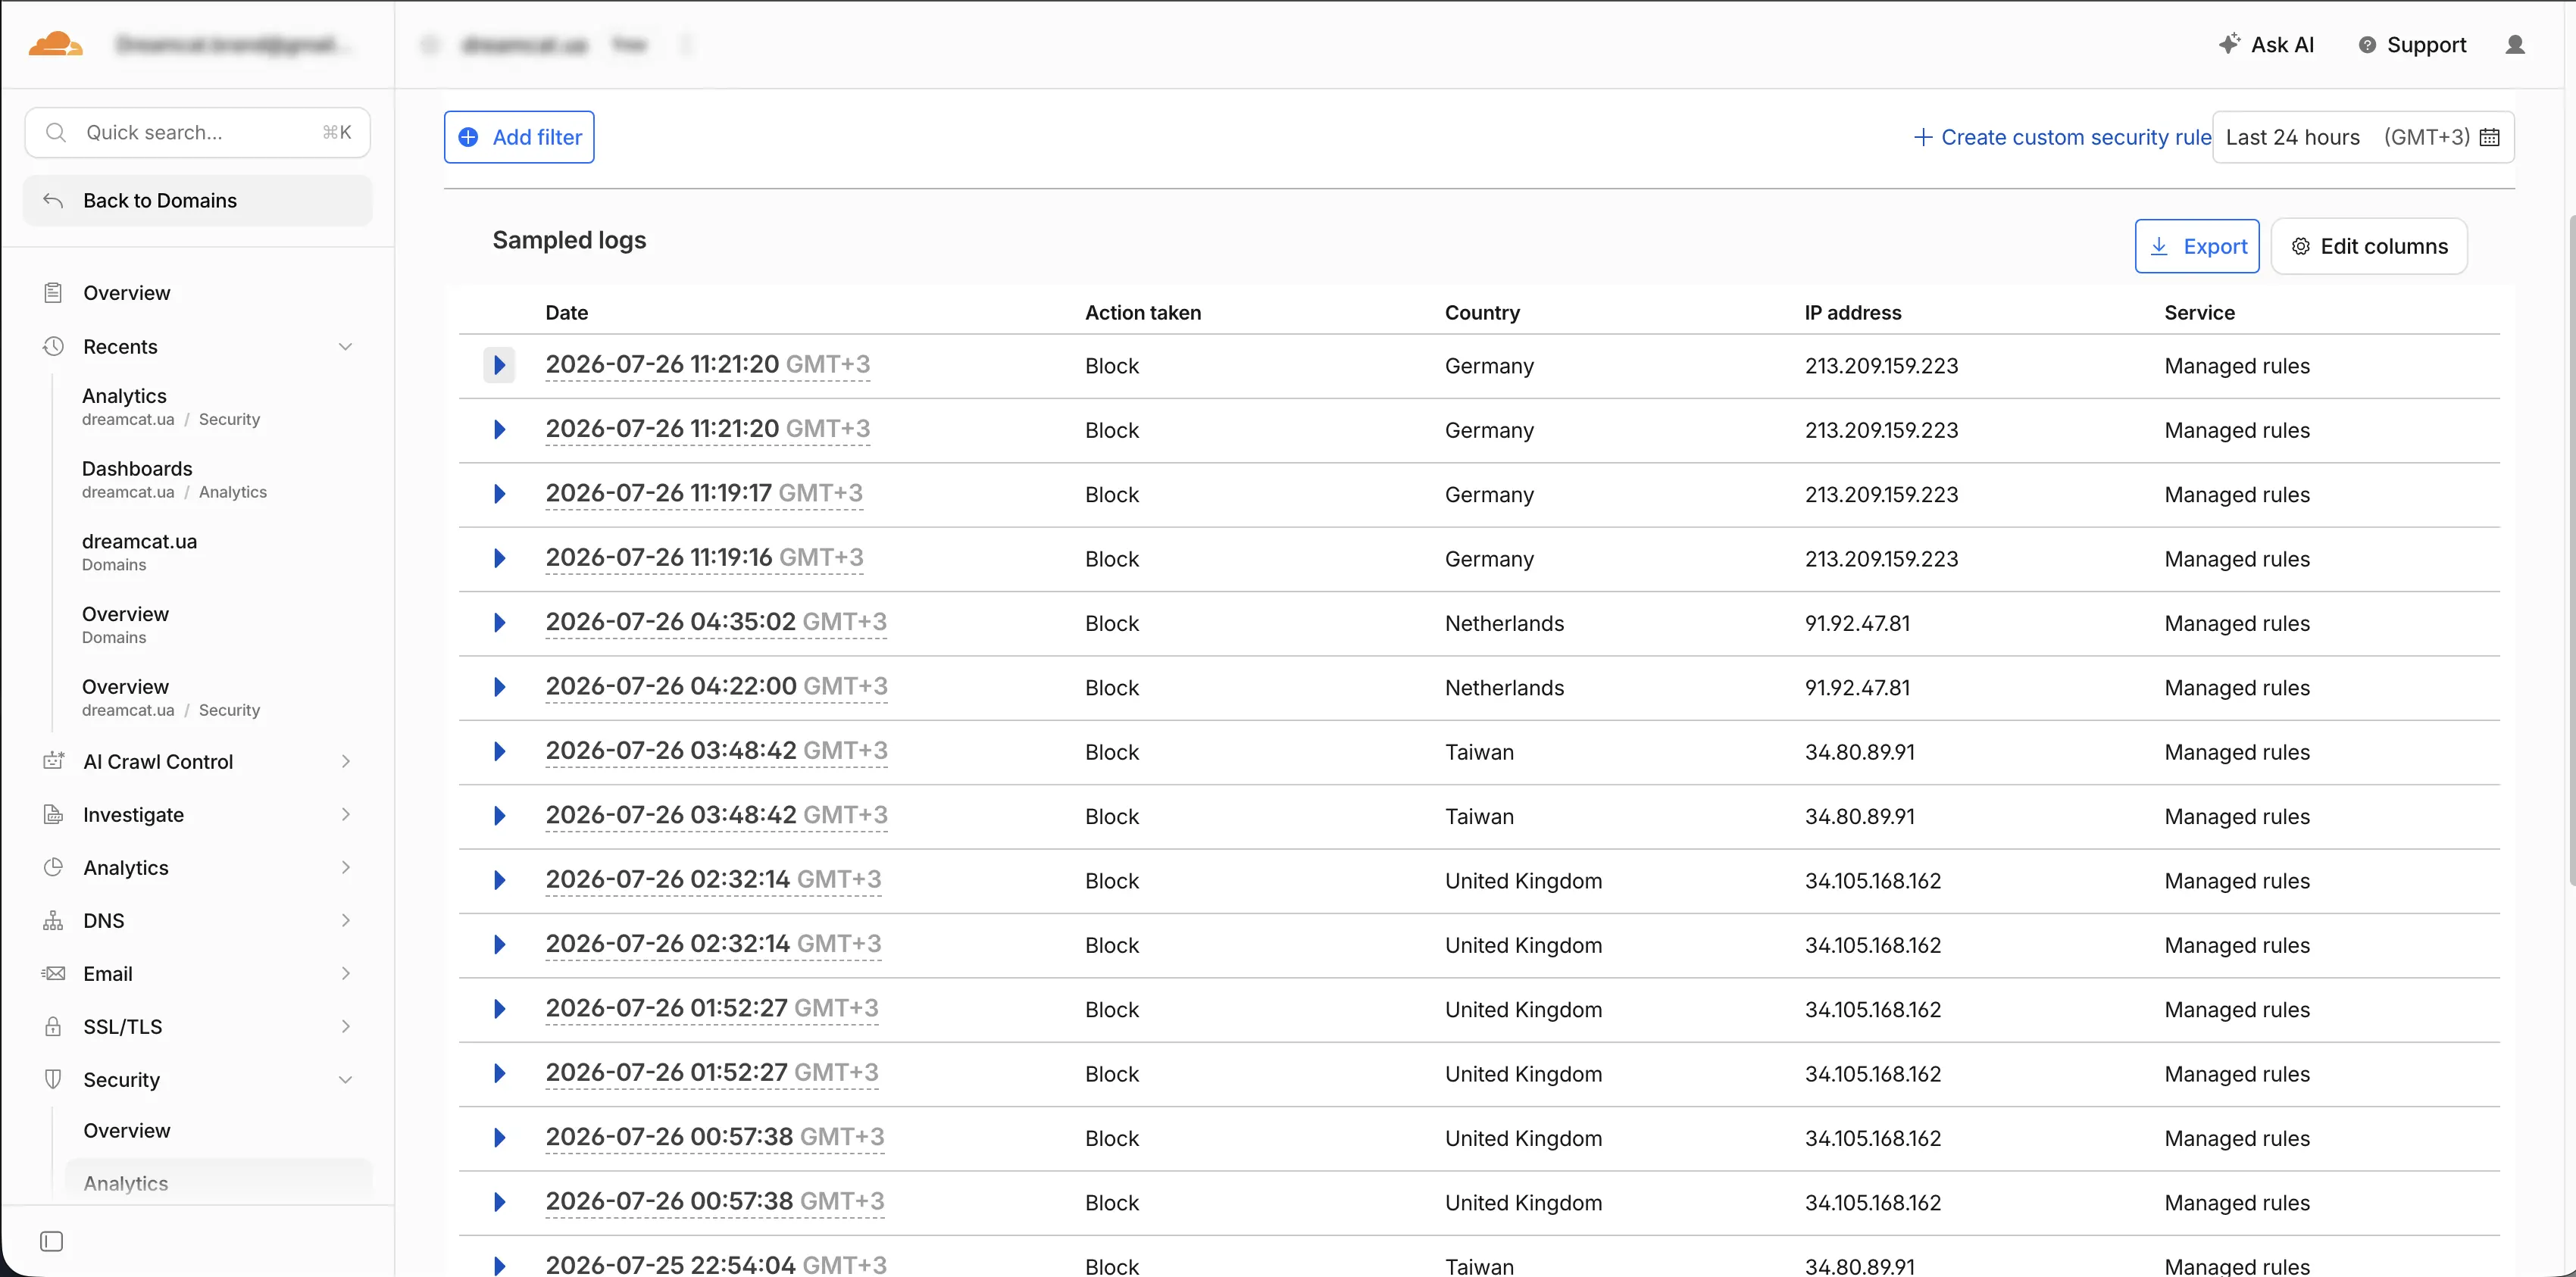Click date 2026-07-26 04:35:02 GMT+3
The height and width of the screenshot is (1277, 2576).
pyautogui.click(x=716, y=622)
